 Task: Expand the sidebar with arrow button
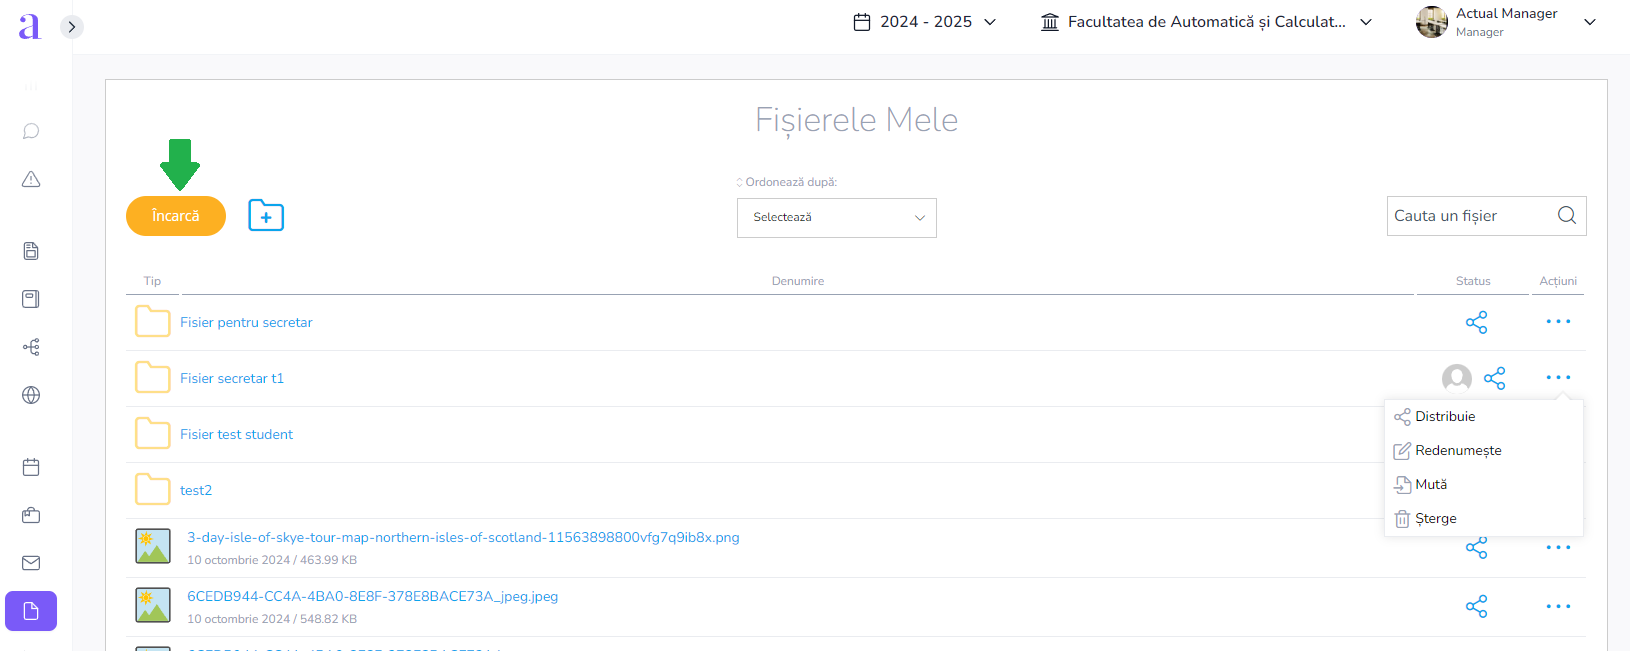[71, 27]
